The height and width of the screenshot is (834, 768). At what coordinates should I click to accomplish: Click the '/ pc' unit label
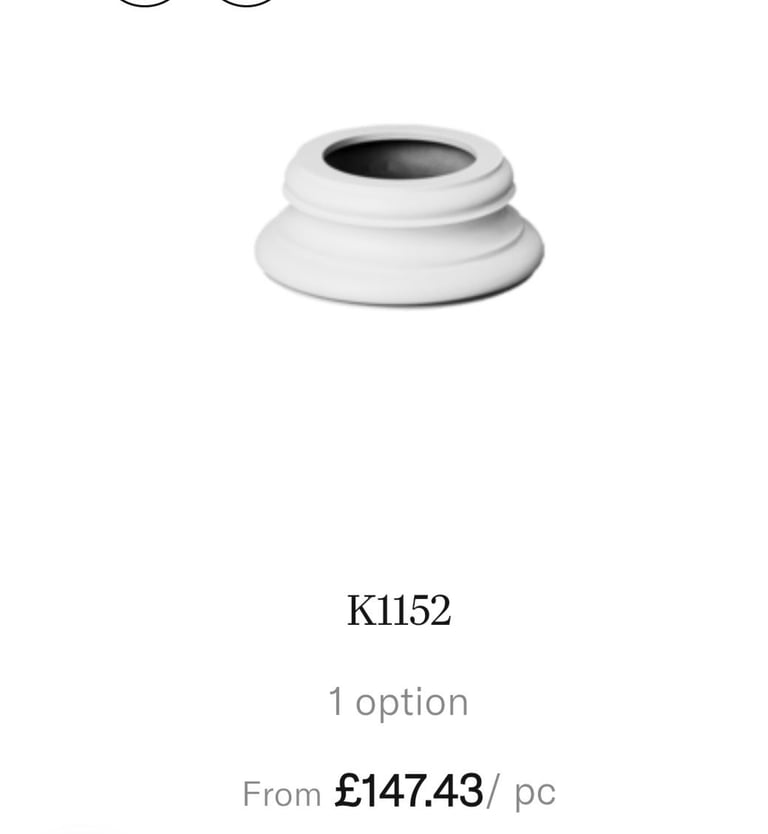[521, 793]
